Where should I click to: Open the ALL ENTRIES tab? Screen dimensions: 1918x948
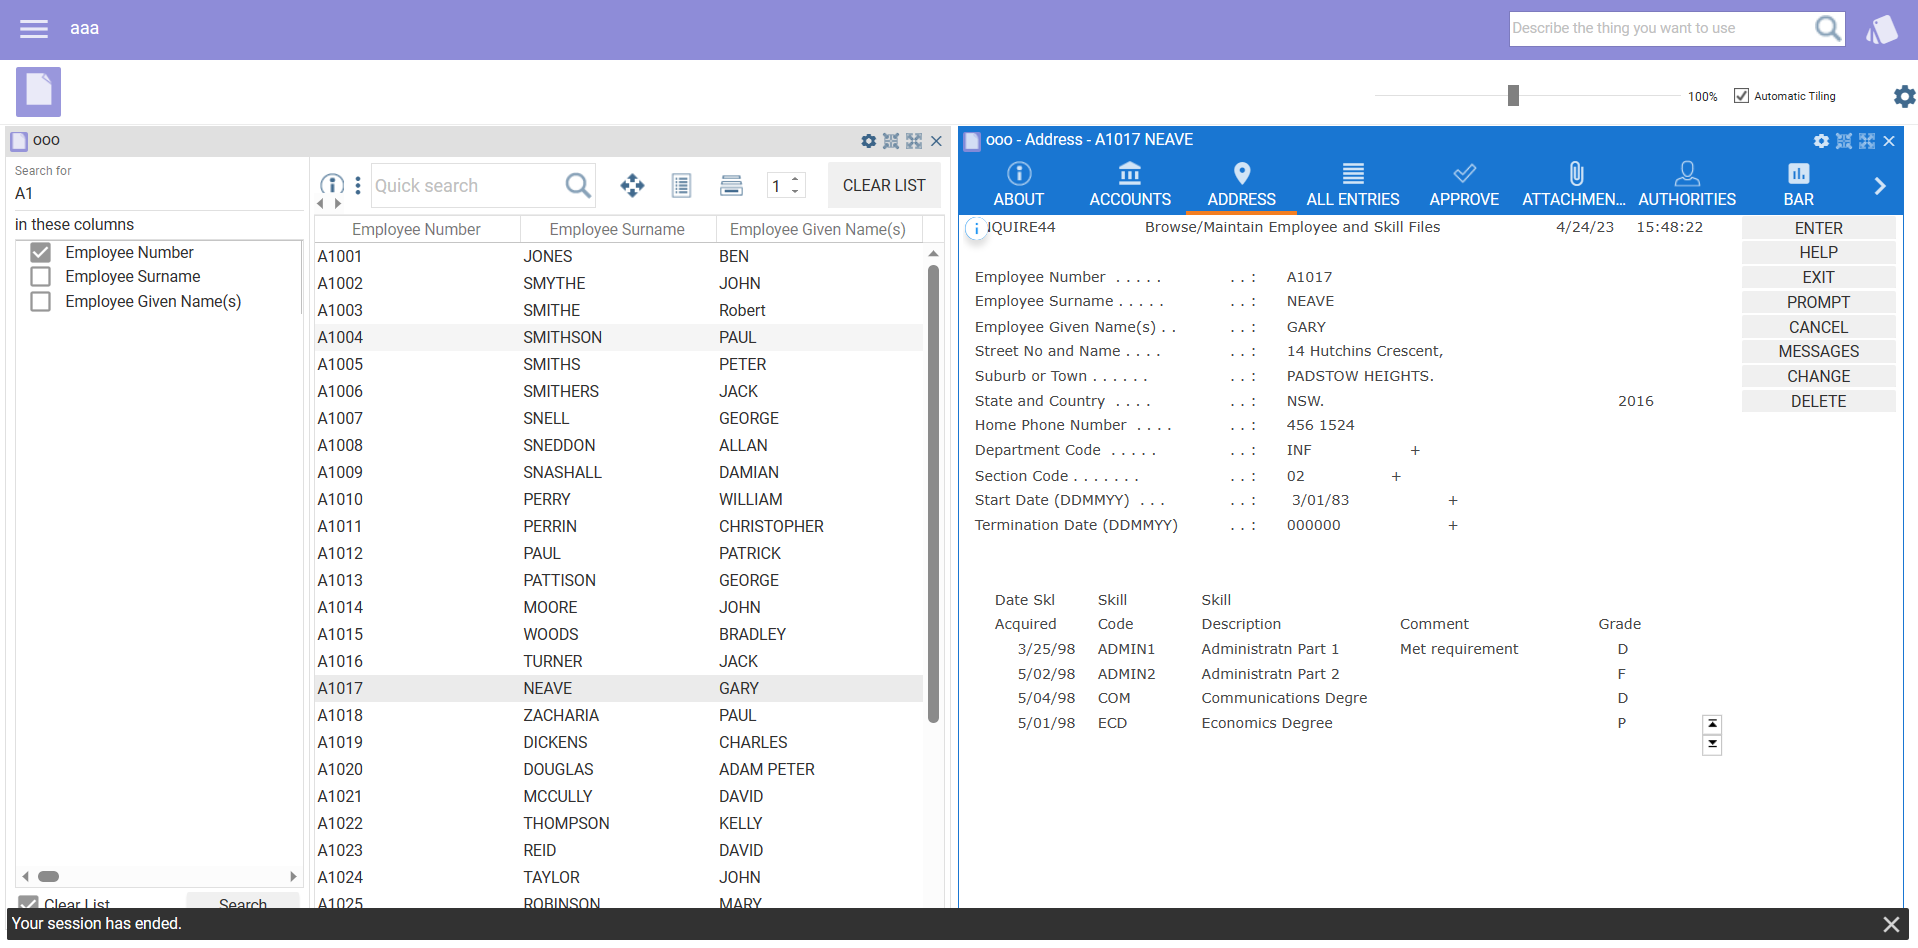click(1352, 185)
